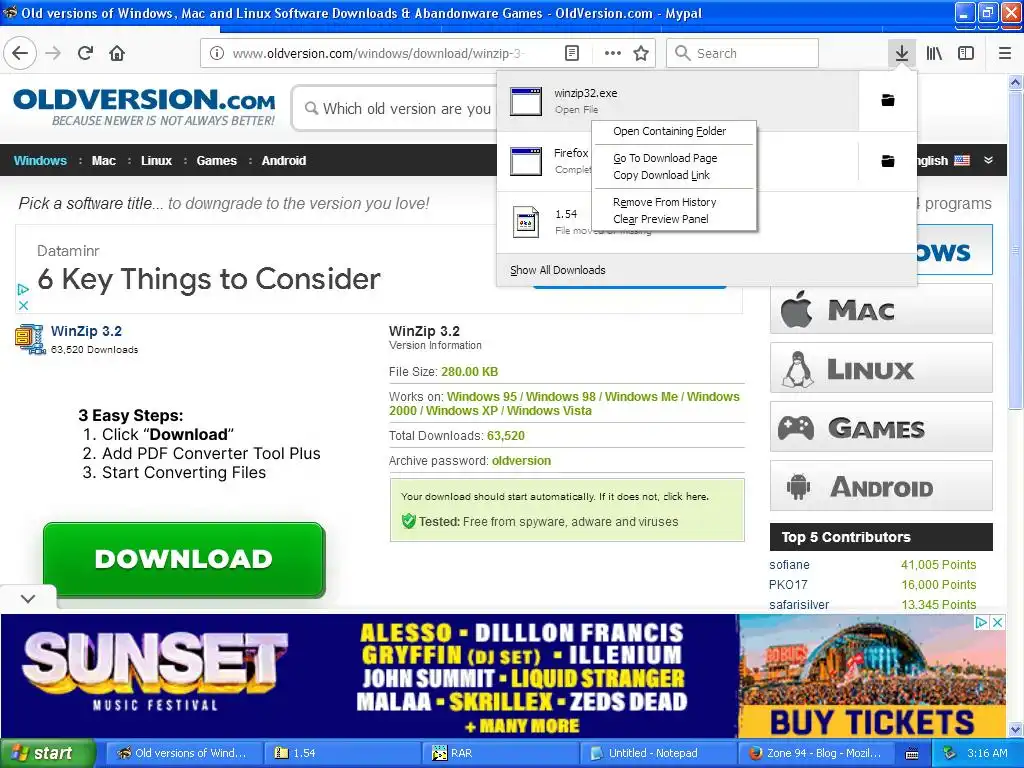The height and width of the screenshot is (768, 1024).
Task: Click the WinZip 3.2 program icon
Action: click(30, 338)
